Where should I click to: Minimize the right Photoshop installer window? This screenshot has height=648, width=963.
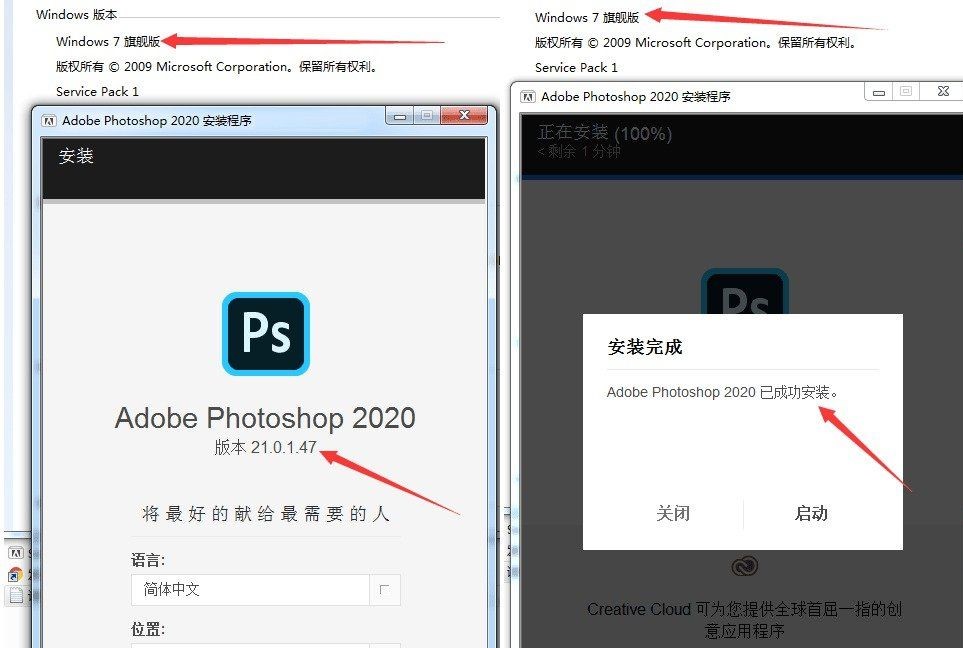[879, 92]
